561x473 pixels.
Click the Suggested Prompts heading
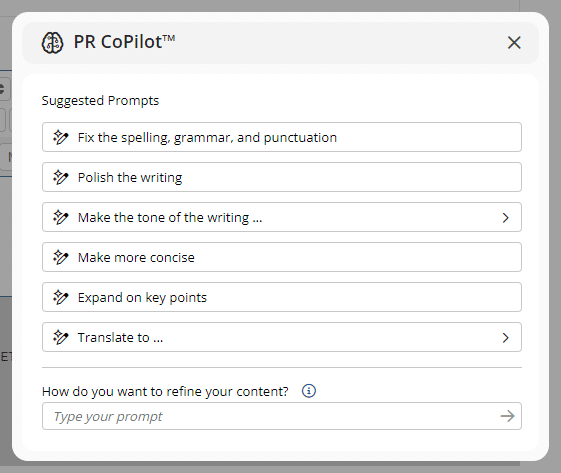coord(100,101)
